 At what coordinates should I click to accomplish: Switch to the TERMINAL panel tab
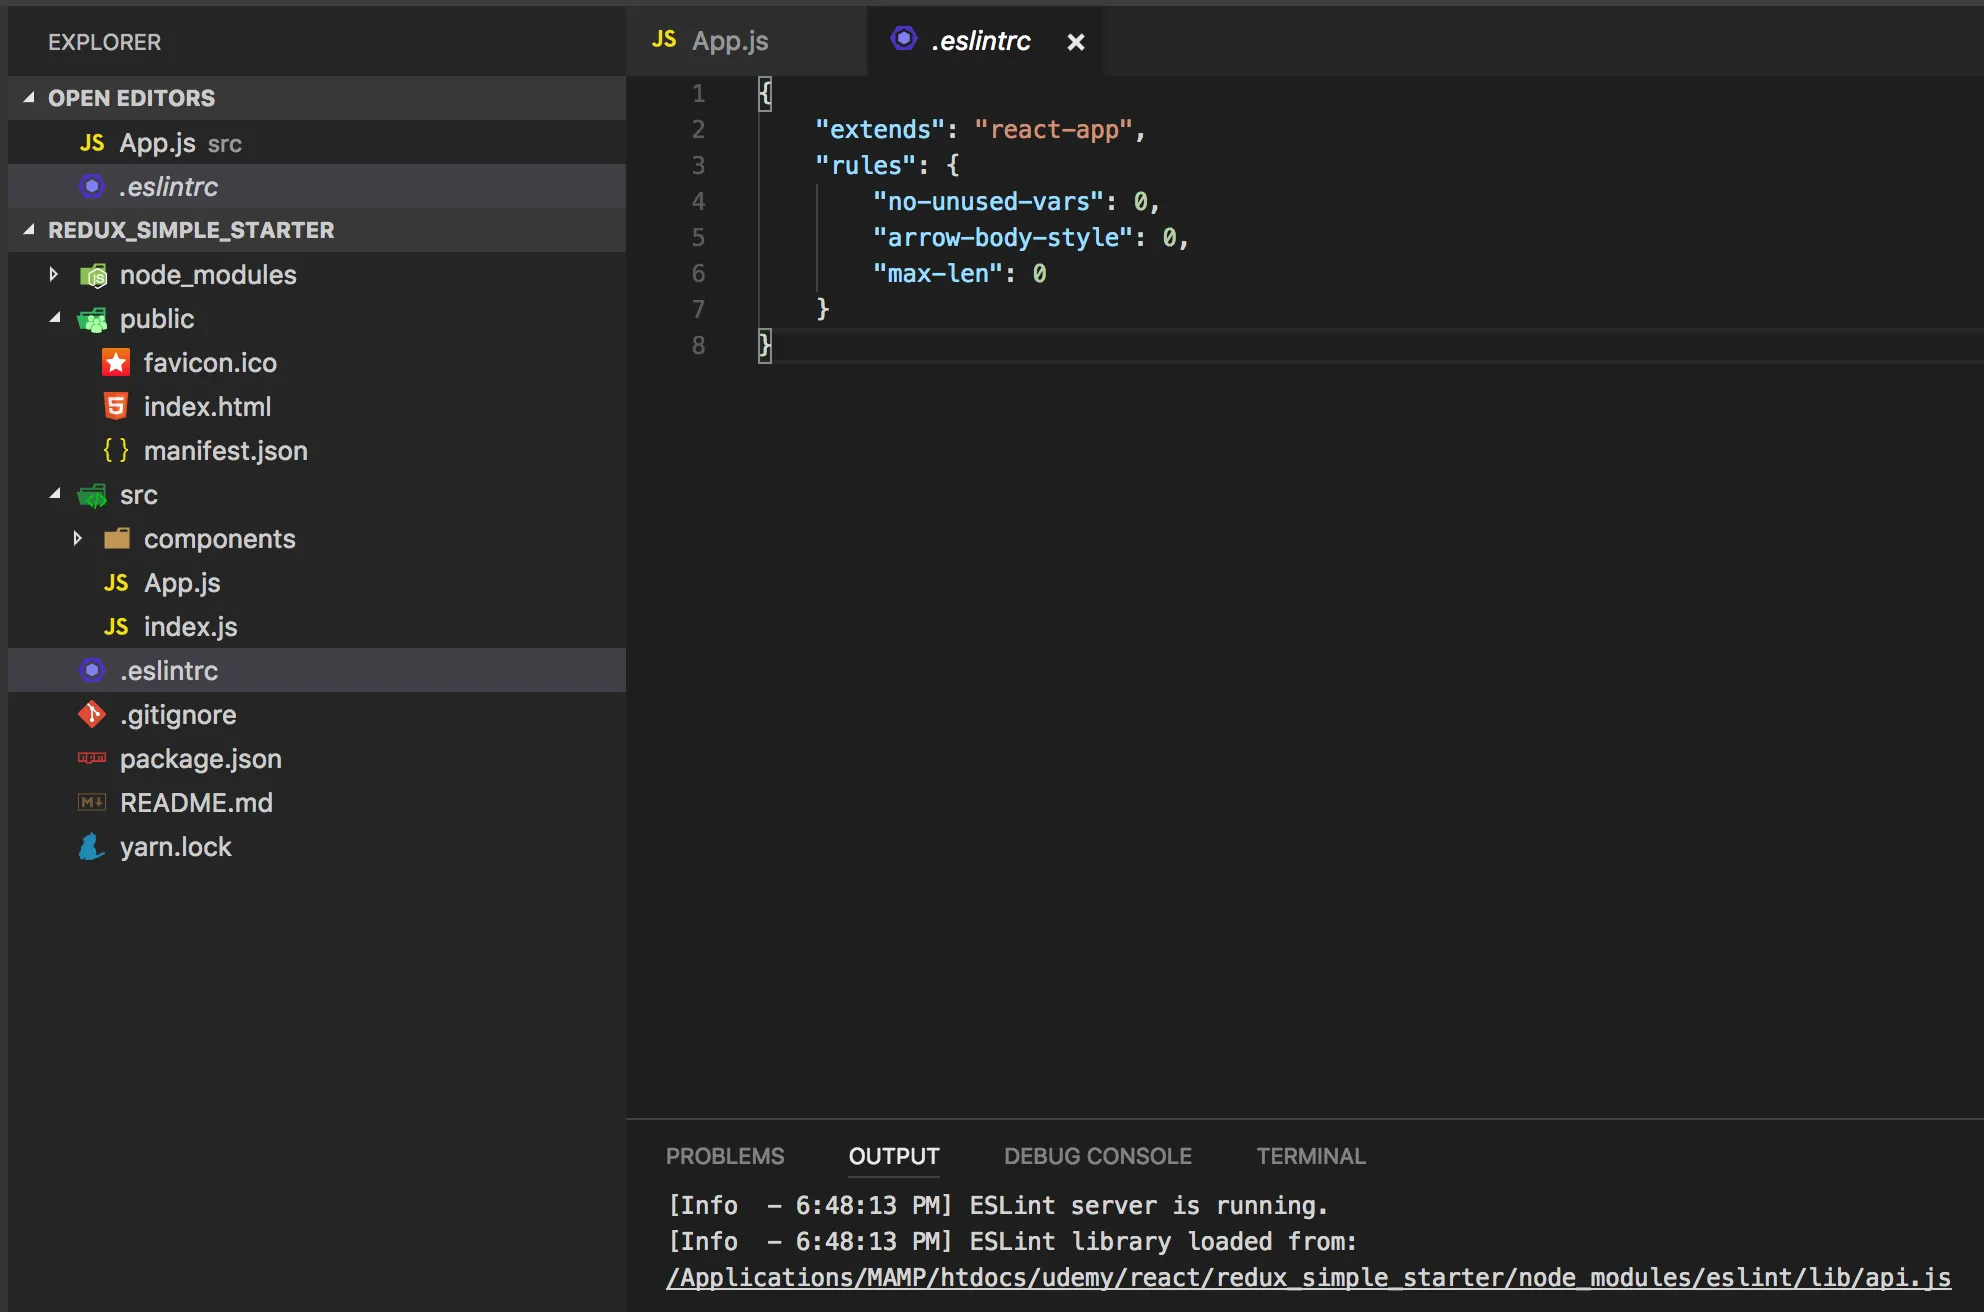click(x=1310, y=1156)
